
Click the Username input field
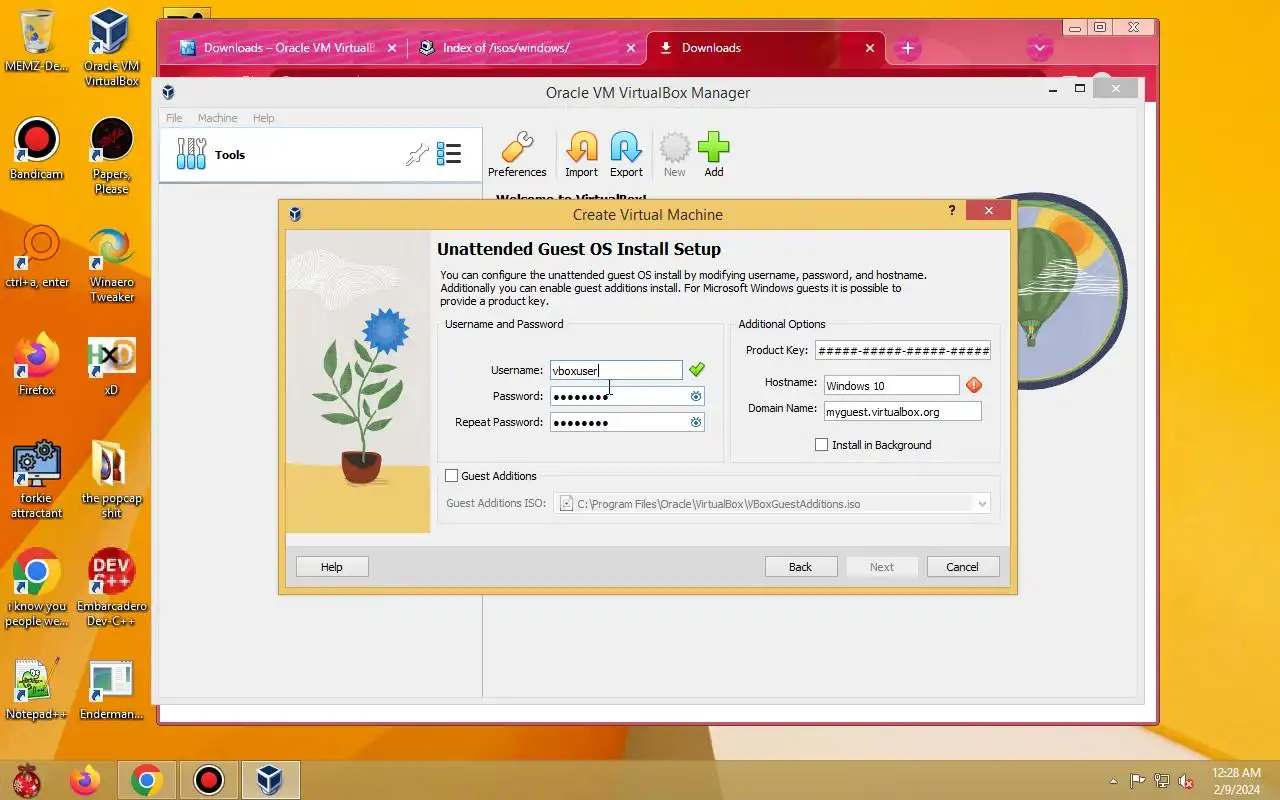[x=616, y=370]
